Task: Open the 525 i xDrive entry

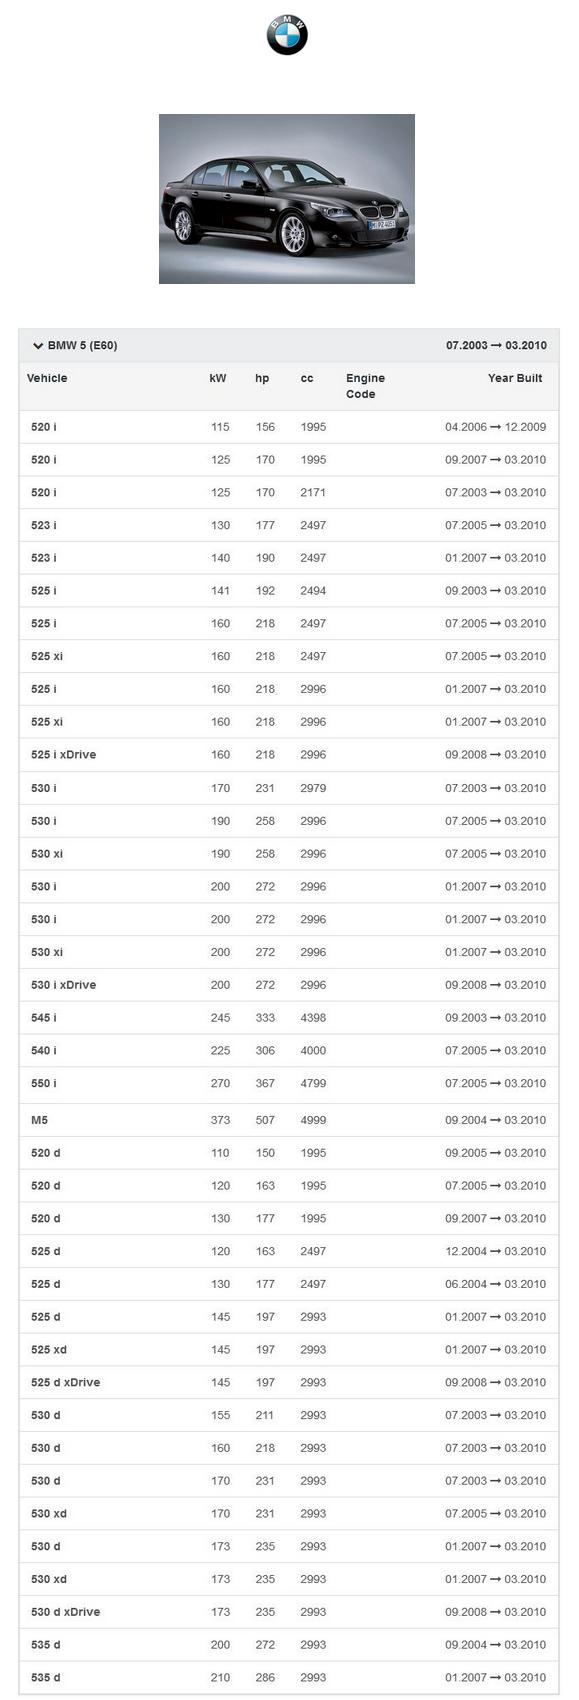Action: point(289,755)
